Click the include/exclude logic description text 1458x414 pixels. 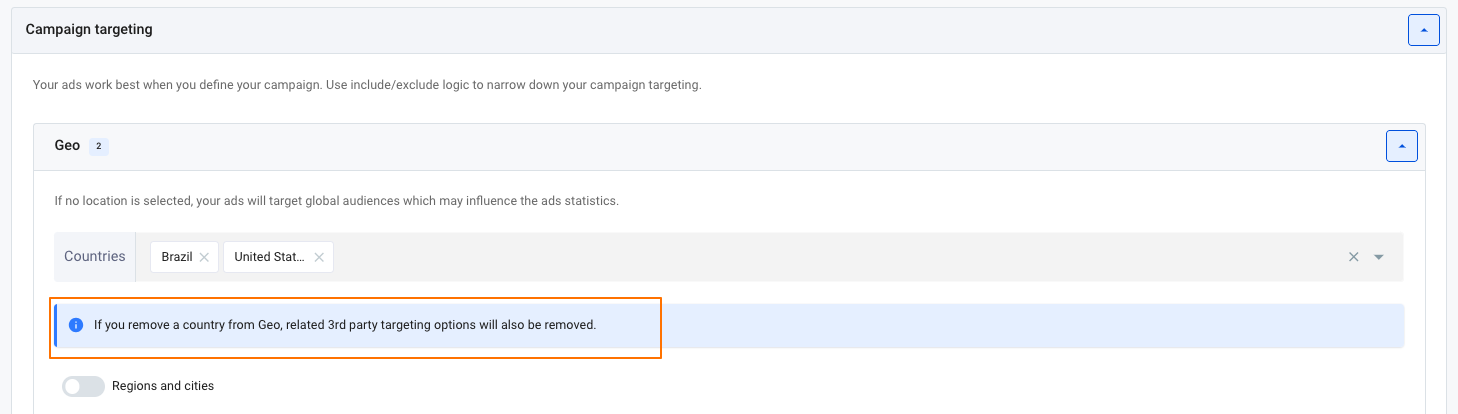[366, 85]
